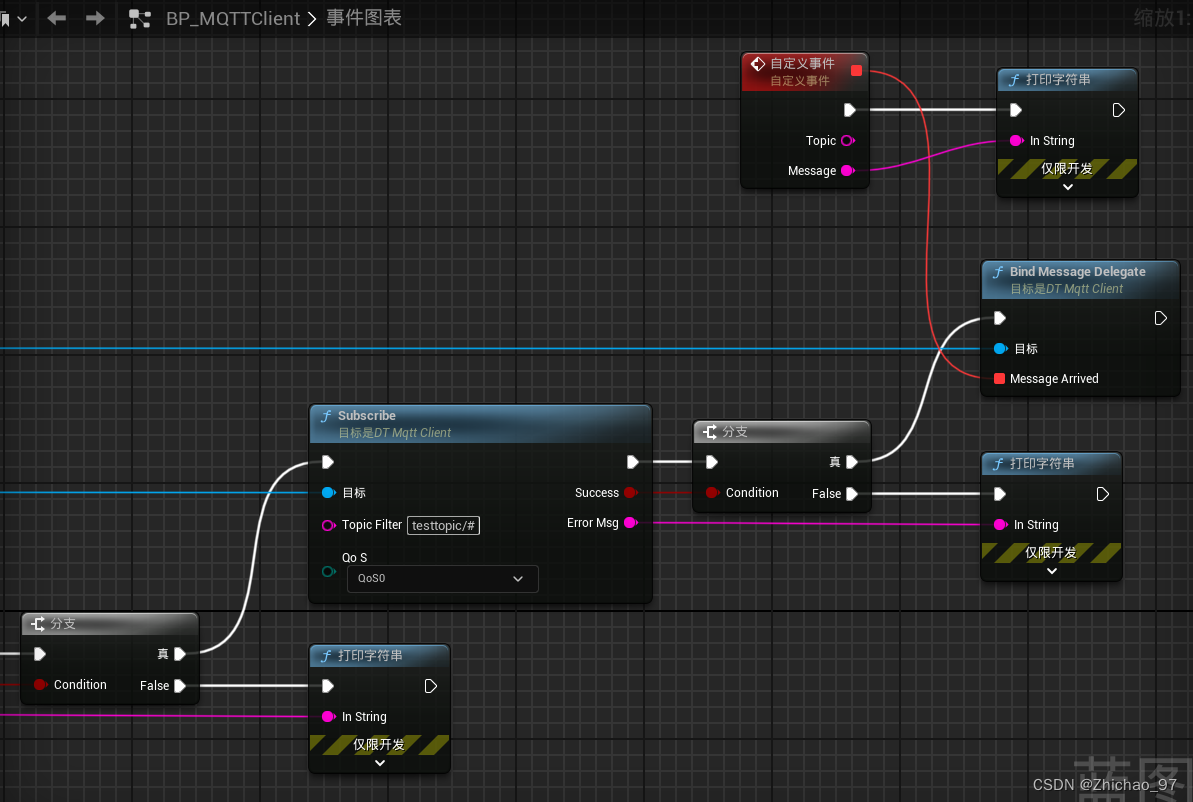Click the 缩放1:1 zoom indicator

coord(1163,17)
